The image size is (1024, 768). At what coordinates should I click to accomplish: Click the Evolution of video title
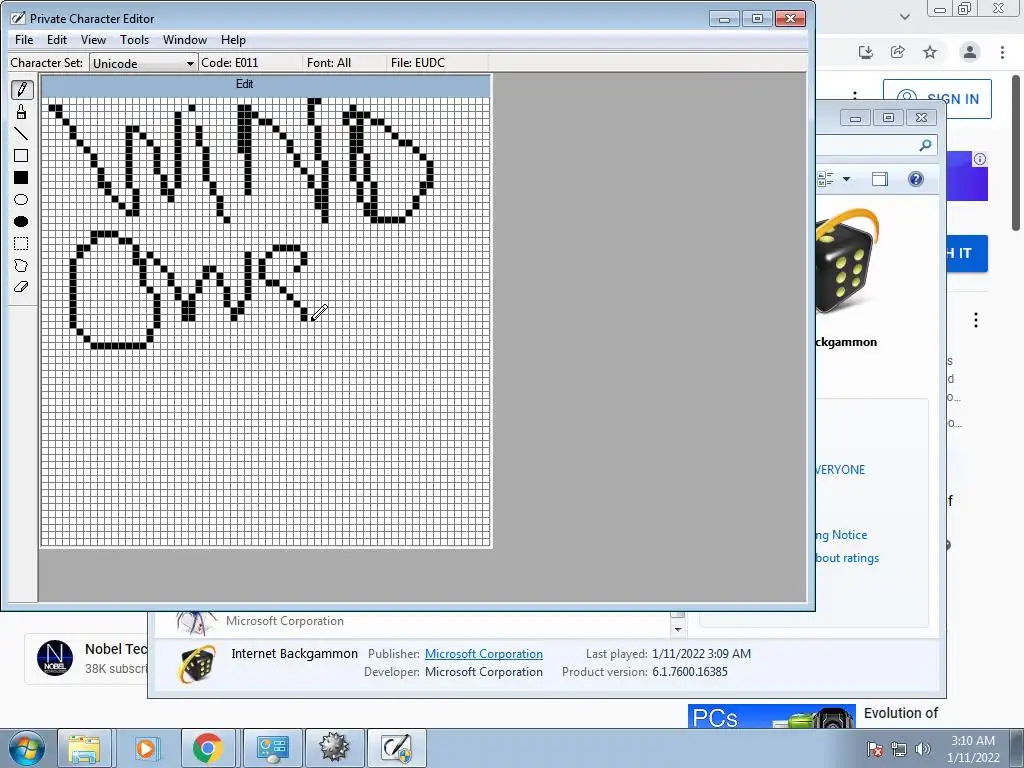[901, 713]
